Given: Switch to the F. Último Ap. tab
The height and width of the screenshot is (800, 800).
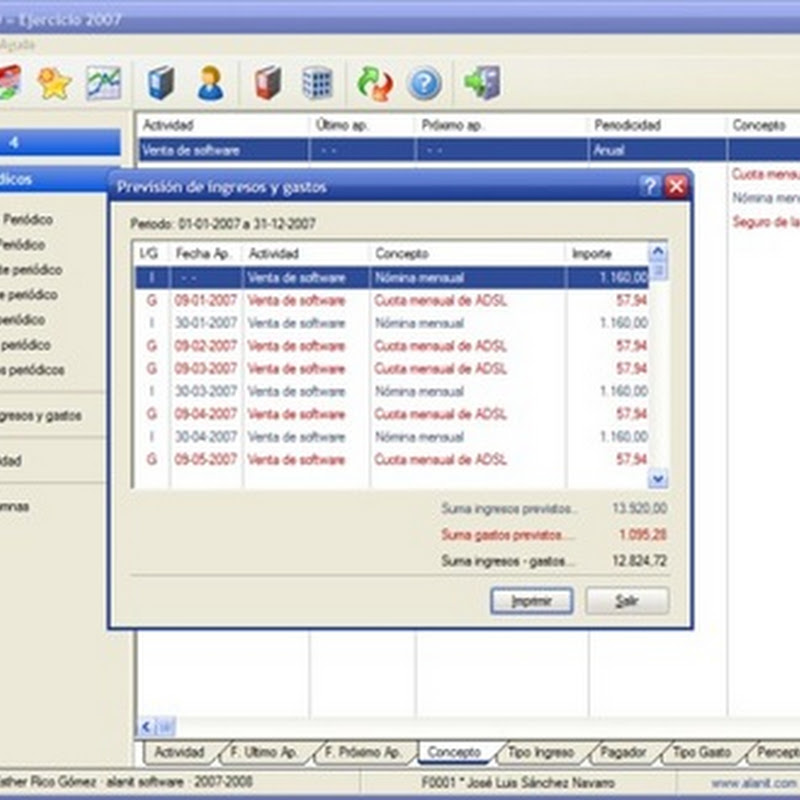Looking at the screenshot, I should click(x=263, y=753).
